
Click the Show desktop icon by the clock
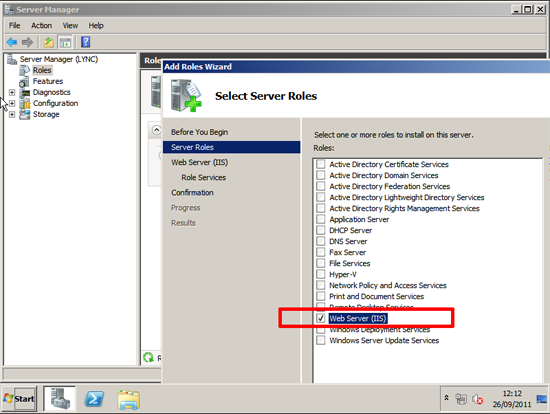542,399
